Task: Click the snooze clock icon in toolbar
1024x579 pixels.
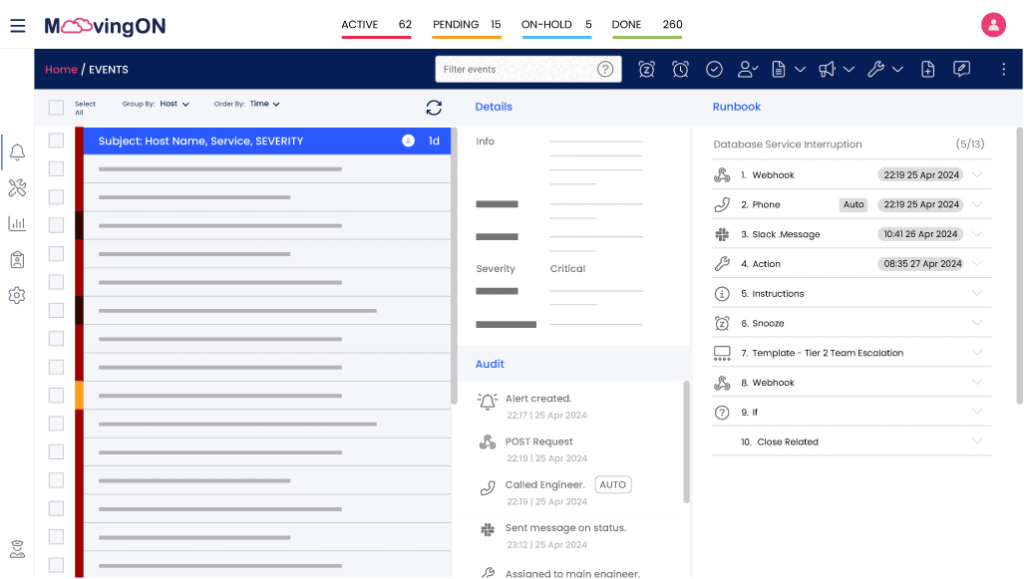Action: pyautogui.click(x=647, y=69)
